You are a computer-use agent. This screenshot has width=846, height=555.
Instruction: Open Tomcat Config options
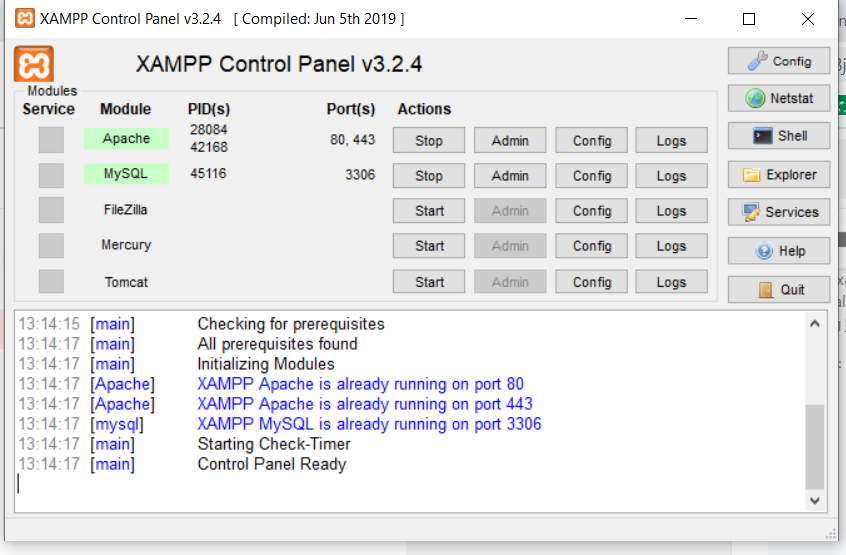591,282
